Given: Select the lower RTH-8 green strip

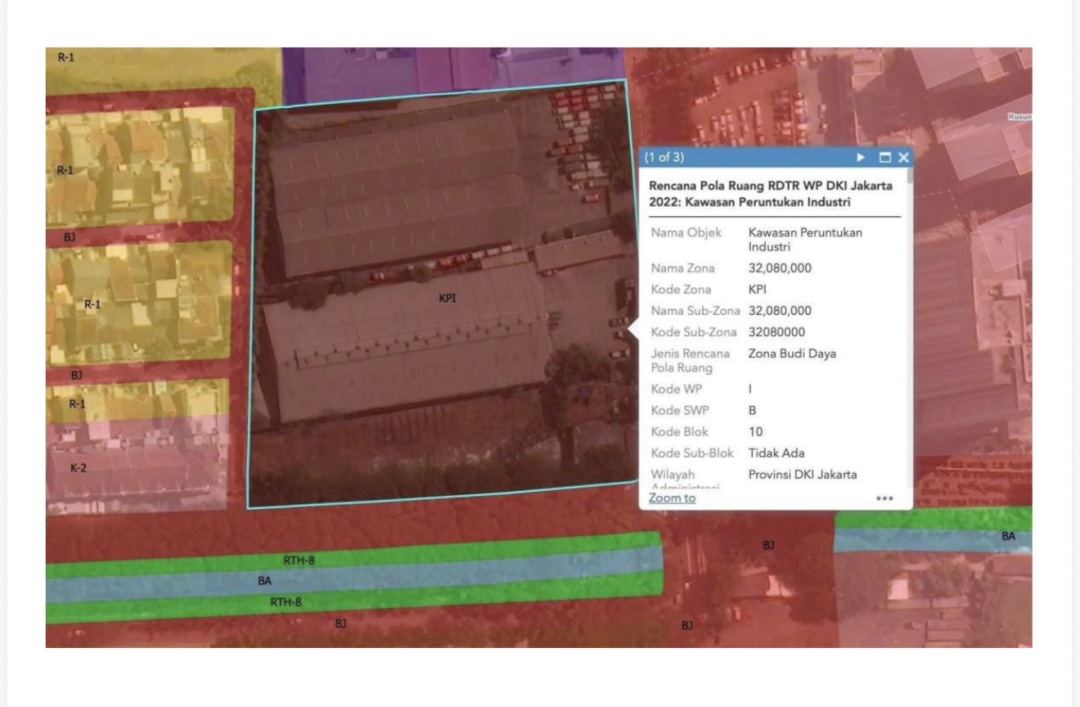Looking at the screenshot, I should [286, 602].
